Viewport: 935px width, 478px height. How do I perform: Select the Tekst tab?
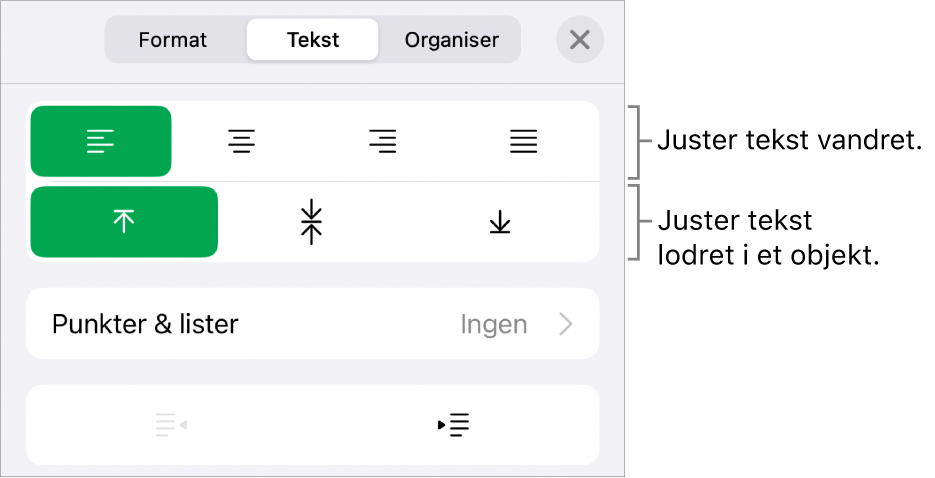click(x=313, y=41)
